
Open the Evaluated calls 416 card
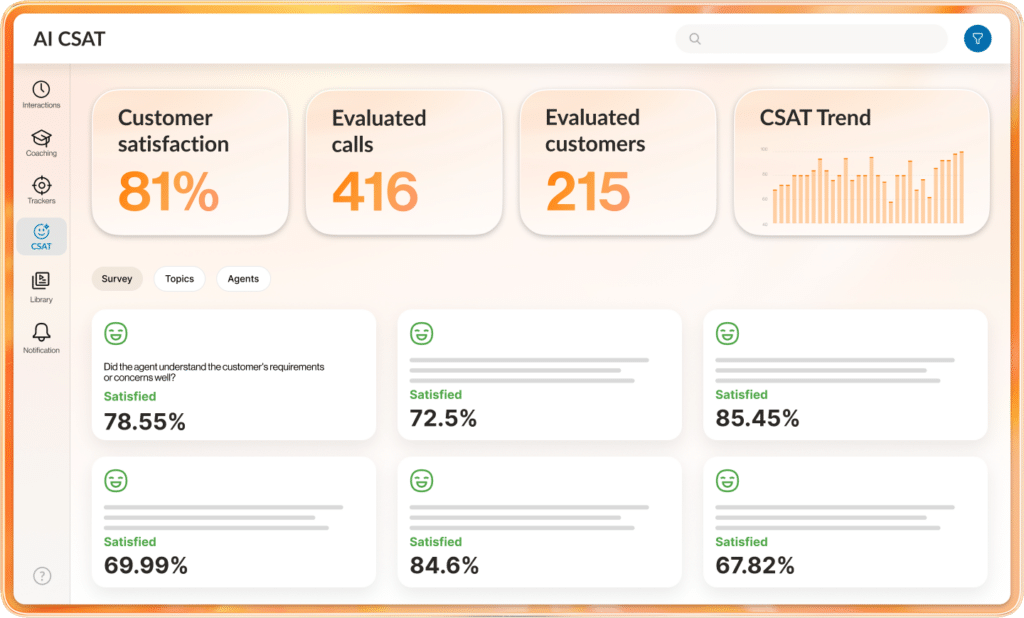403,162
